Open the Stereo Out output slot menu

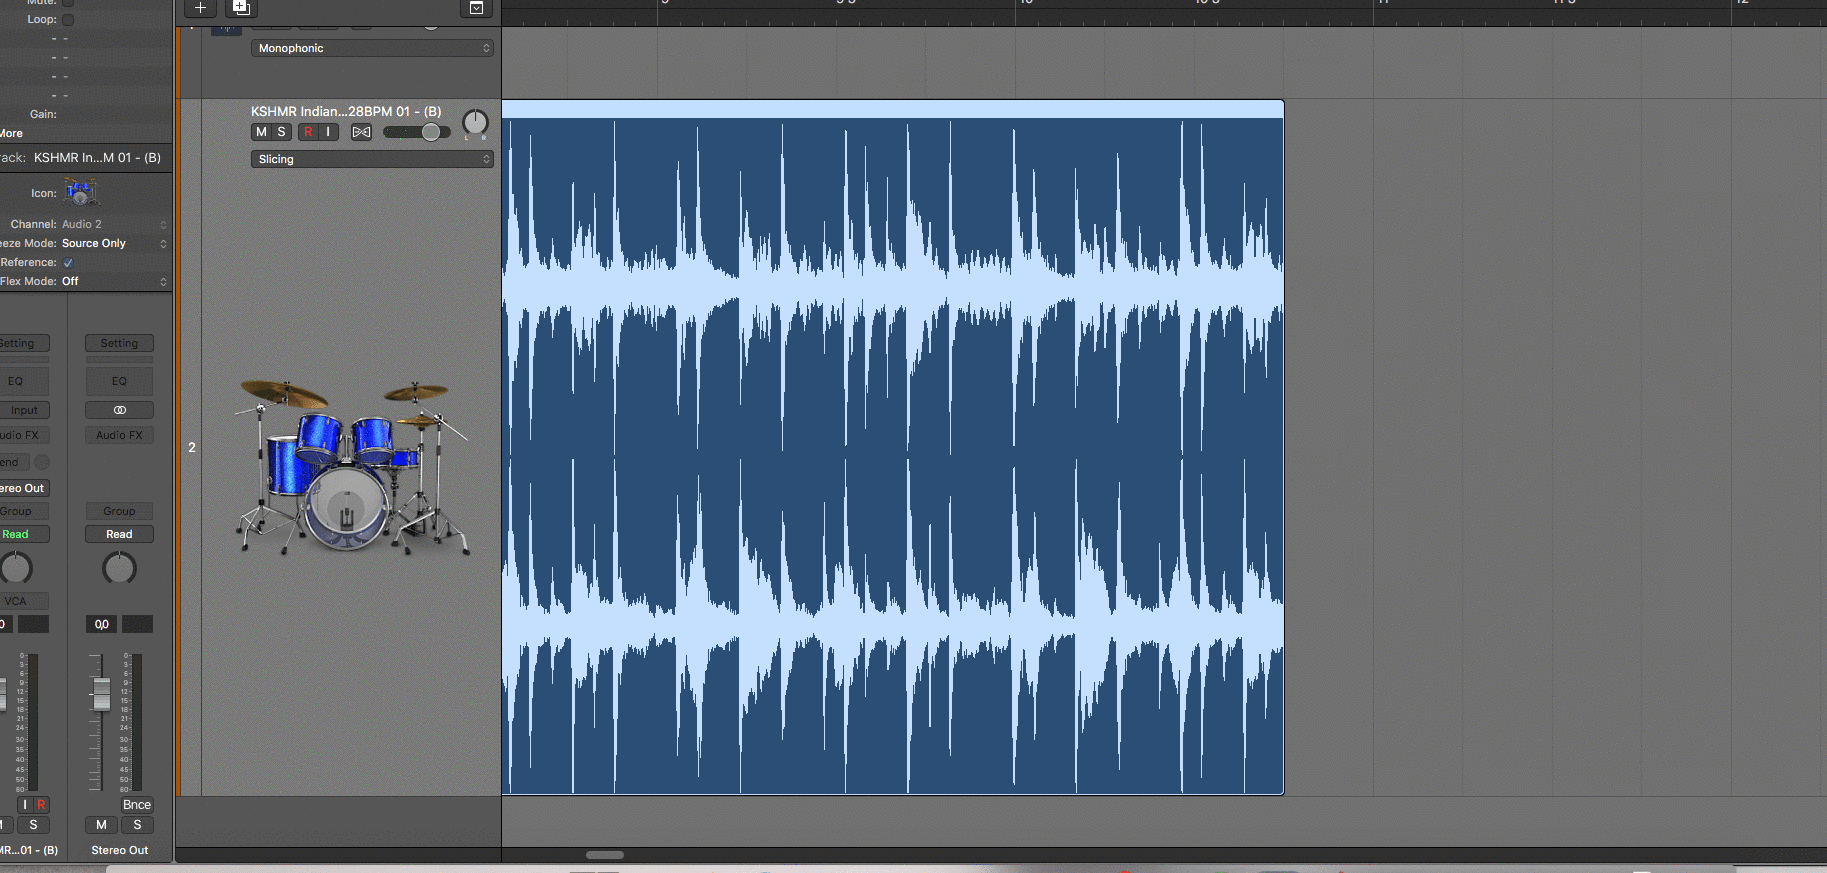tap(23, 488)
